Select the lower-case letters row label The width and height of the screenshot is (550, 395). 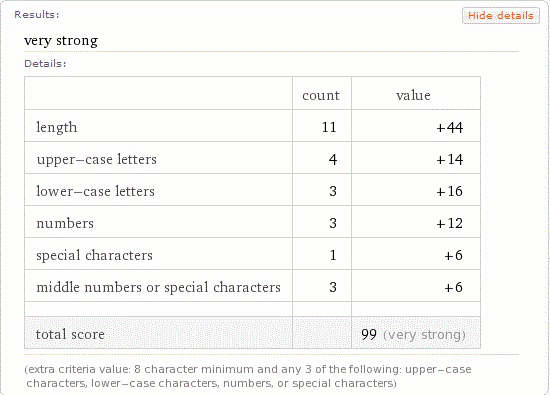click(95, 191)
